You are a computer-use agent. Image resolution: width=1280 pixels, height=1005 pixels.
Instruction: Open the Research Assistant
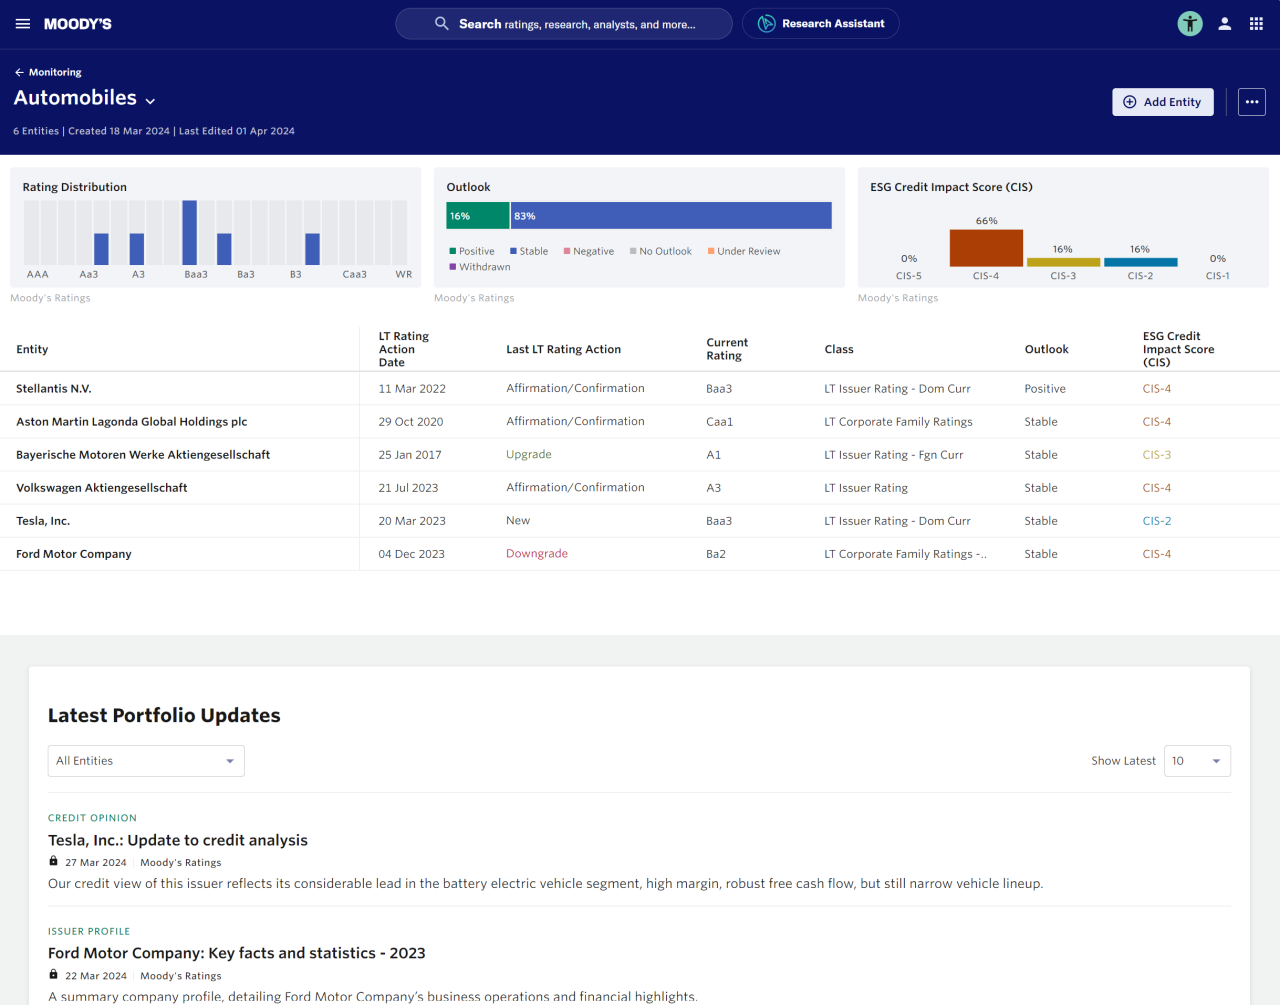820,24
